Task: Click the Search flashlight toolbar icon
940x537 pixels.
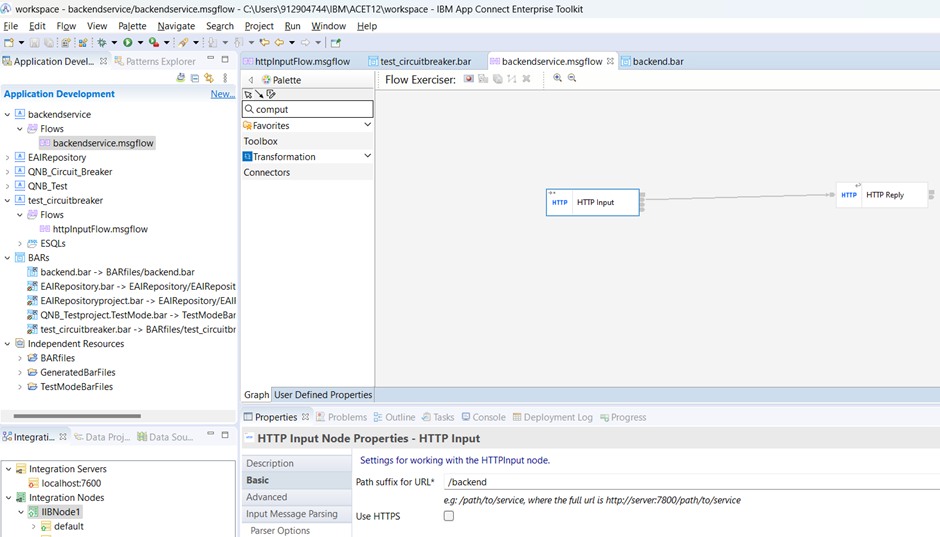Action: pos(183,43)
